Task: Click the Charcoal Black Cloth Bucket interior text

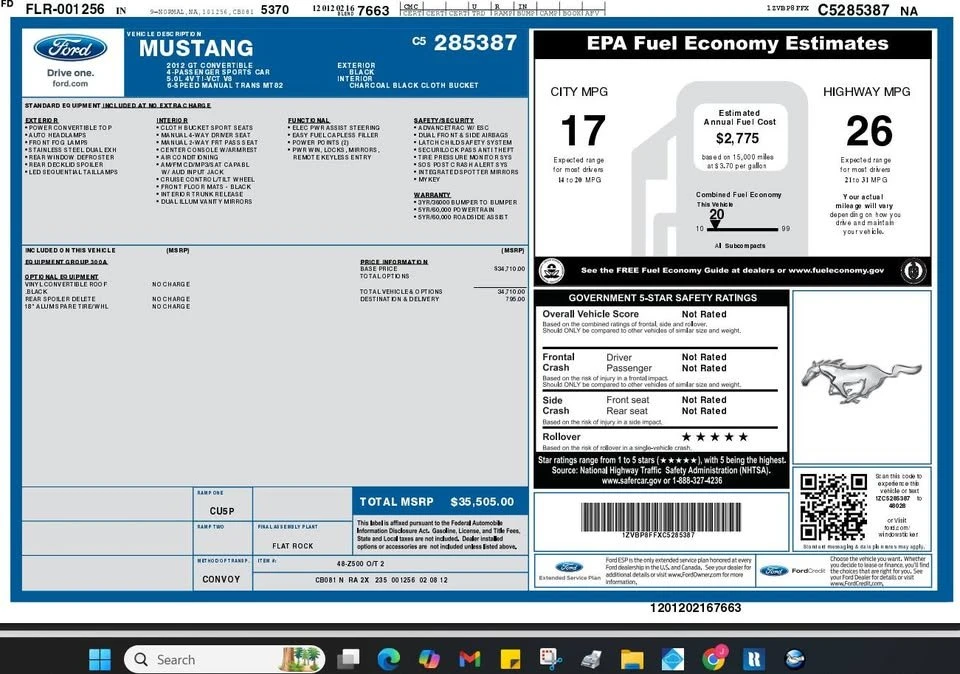Action: 414,86
